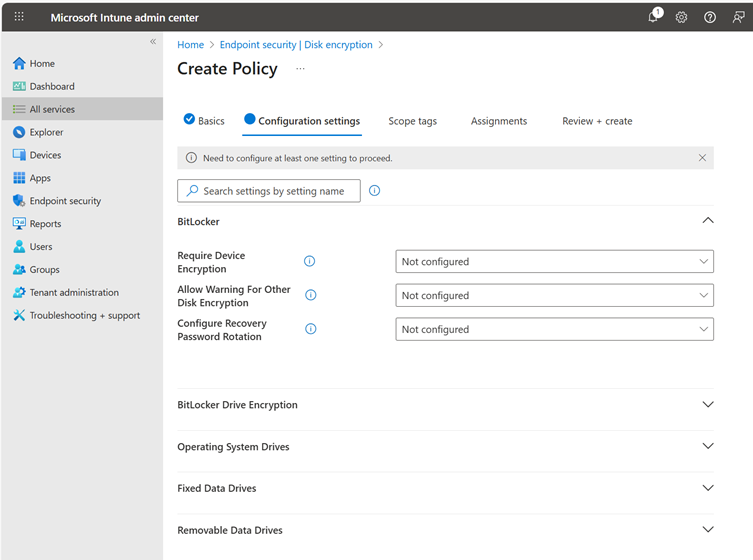The width and height of the screenshot is (753, 560).
Task: Expand the Operating System Drives section
Action: (708, 447)
